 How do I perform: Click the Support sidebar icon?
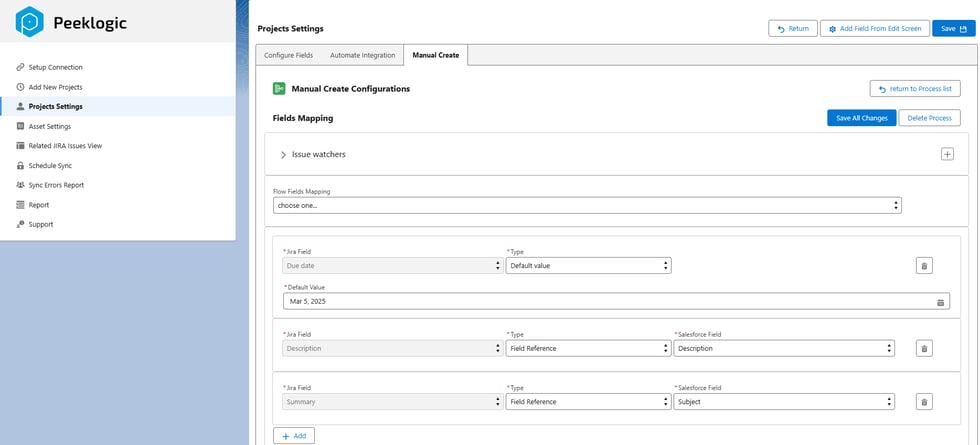(x=20, y=224)
